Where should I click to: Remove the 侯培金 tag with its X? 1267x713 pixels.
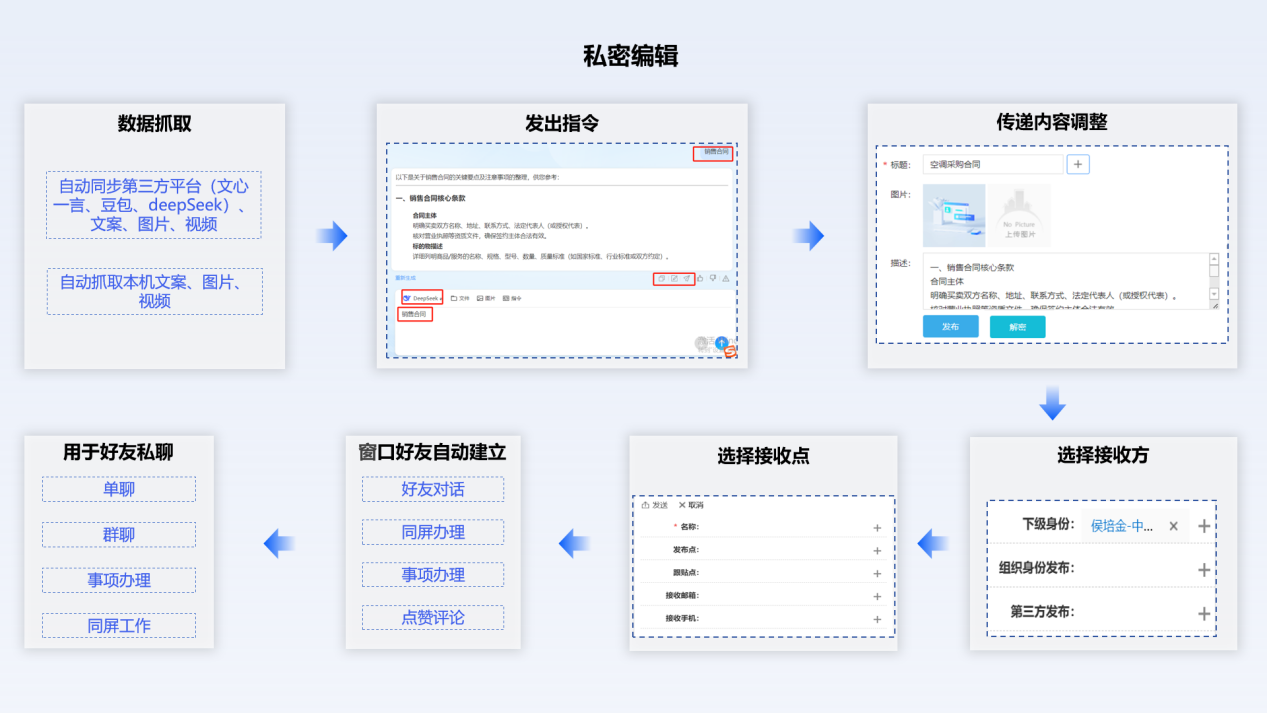(x=1174, y=526)
